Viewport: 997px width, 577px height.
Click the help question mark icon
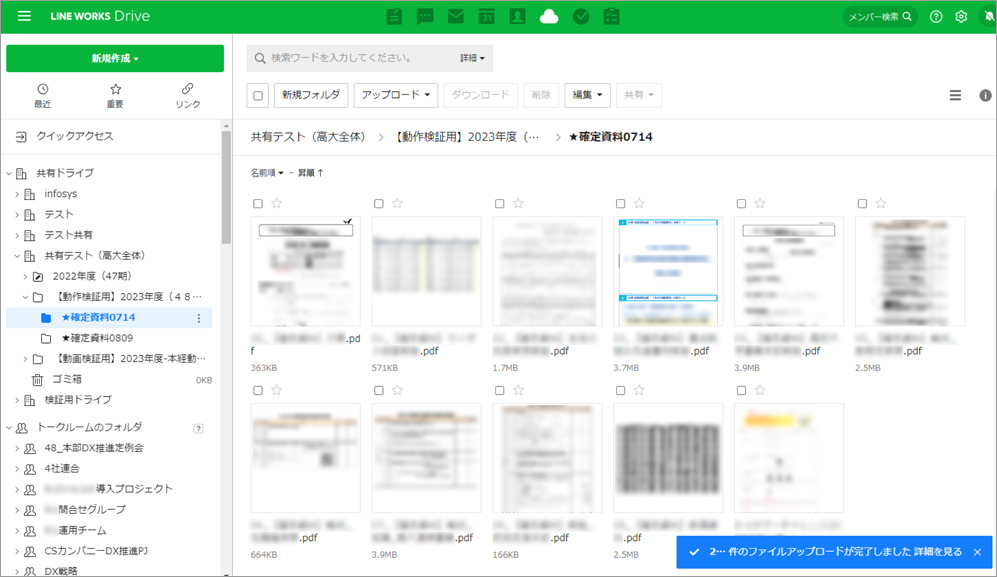(936, 16)
